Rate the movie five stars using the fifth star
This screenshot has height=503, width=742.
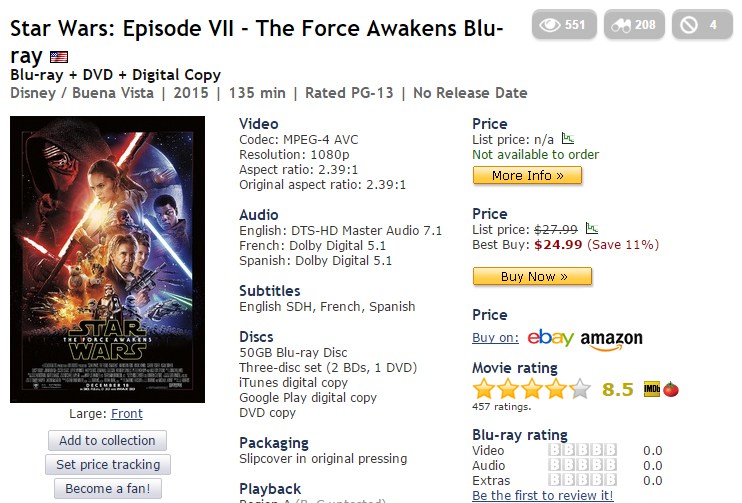tap(580, 389)
